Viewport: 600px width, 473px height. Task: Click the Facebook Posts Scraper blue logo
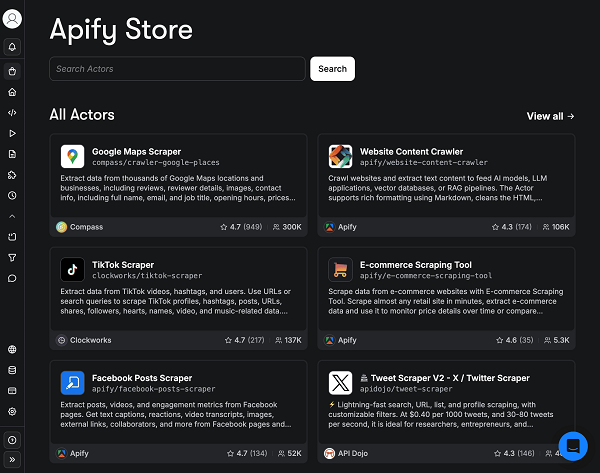(72, 383)
